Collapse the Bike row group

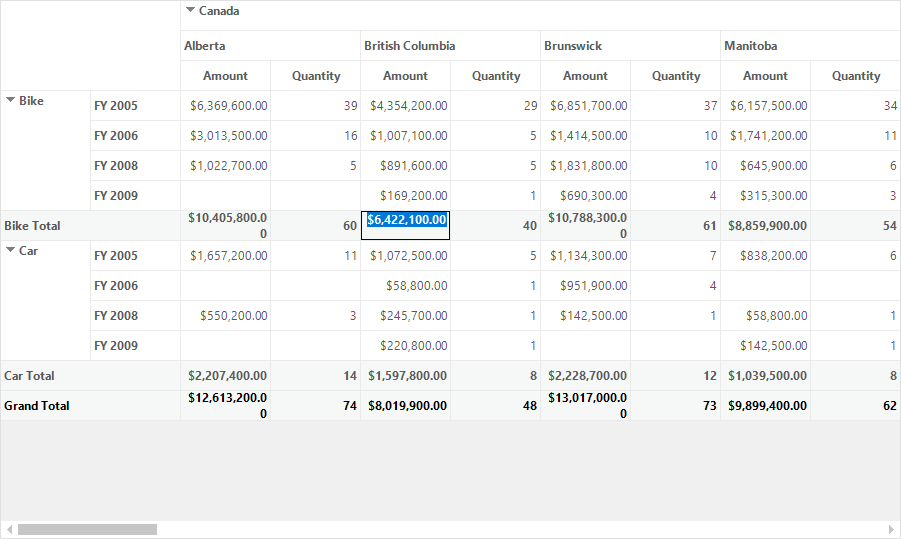click(x=10, y=100)
